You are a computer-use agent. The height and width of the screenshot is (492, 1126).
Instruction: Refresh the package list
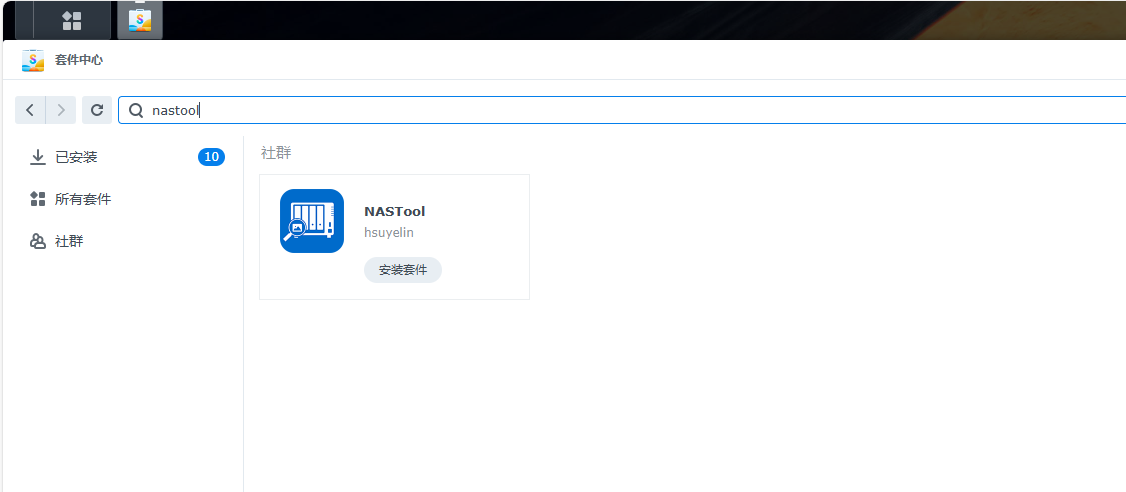click(97, 110)
